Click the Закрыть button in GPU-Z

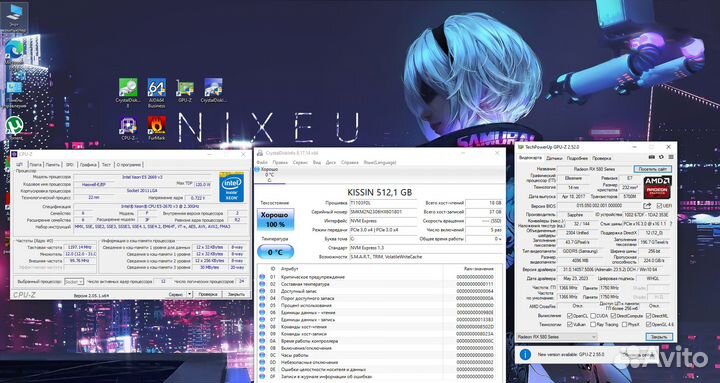659,337
